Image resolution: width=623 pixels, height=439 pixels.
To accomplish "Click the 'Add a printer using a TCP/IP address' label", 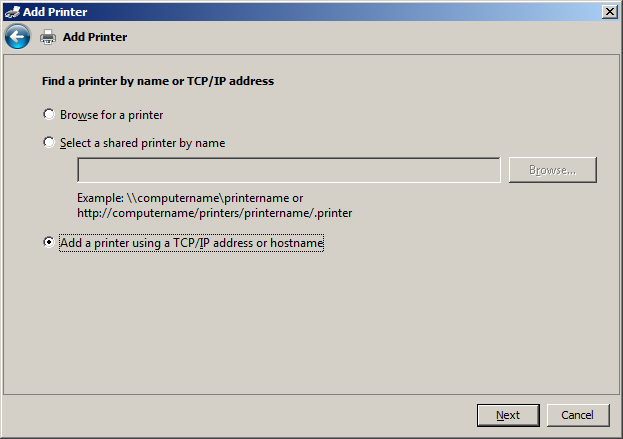I will [x=191, y=243].
